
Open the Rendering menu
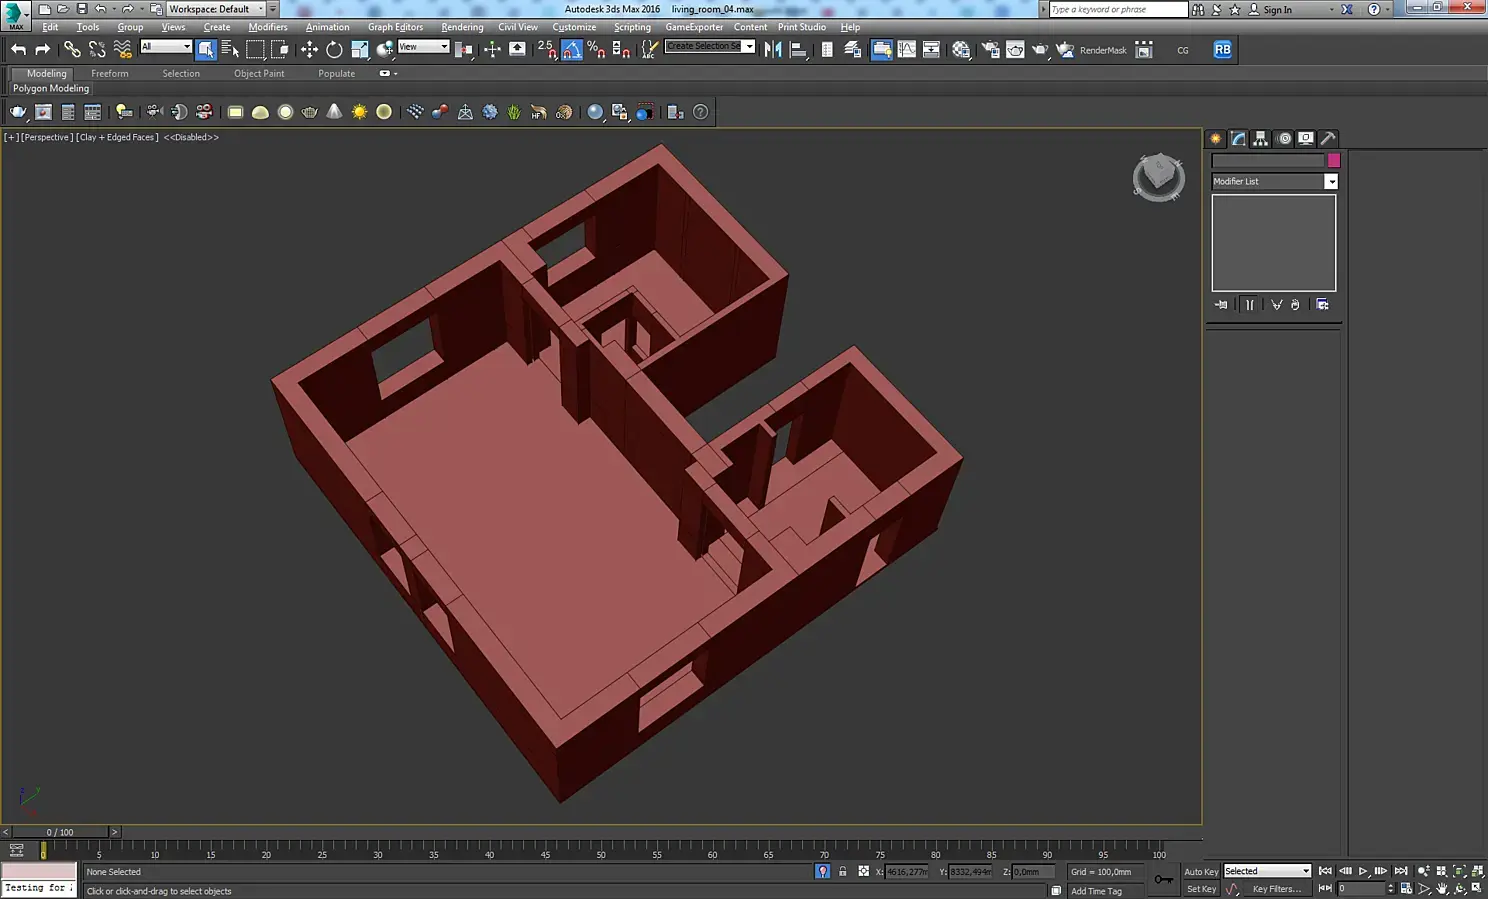[461, 27]
